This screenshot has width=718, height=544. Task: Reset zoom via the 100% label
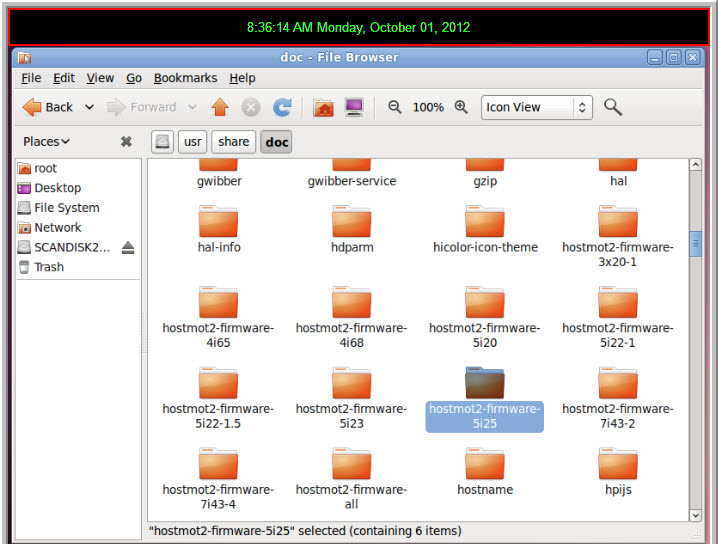(428, 107)
